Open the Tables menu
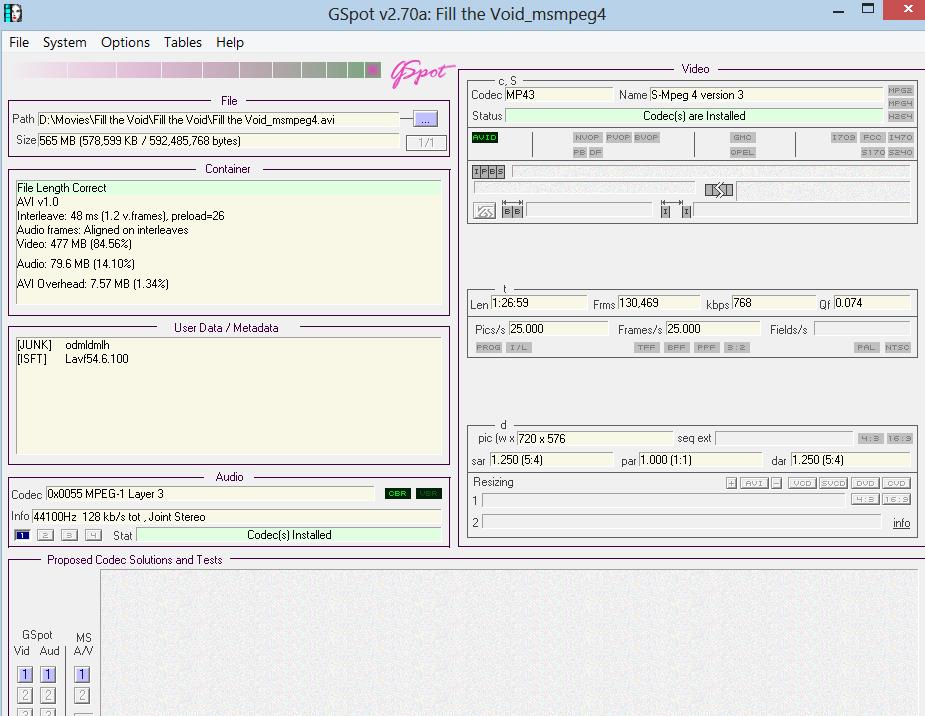 click(x=183, y=42)
